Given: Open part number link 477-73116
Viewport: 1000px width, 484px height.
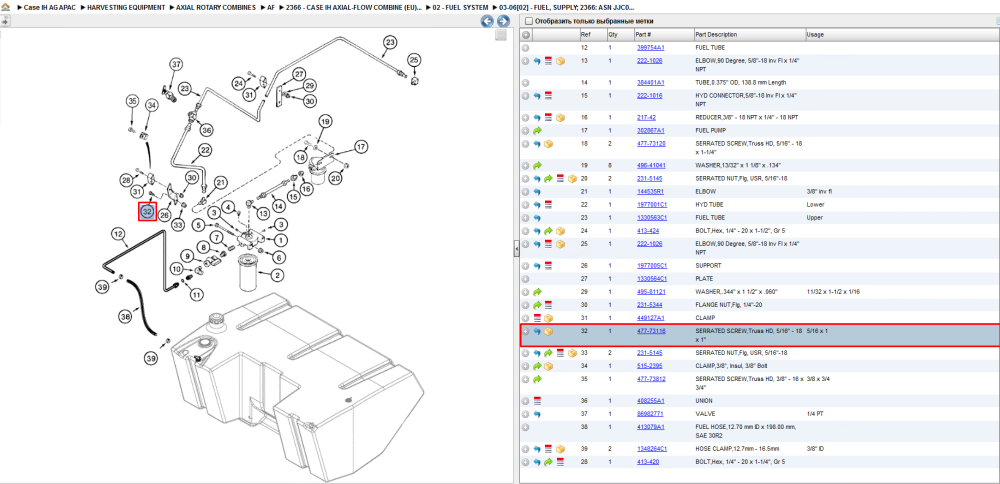Looking at the screenshot, I should point(651,332).
